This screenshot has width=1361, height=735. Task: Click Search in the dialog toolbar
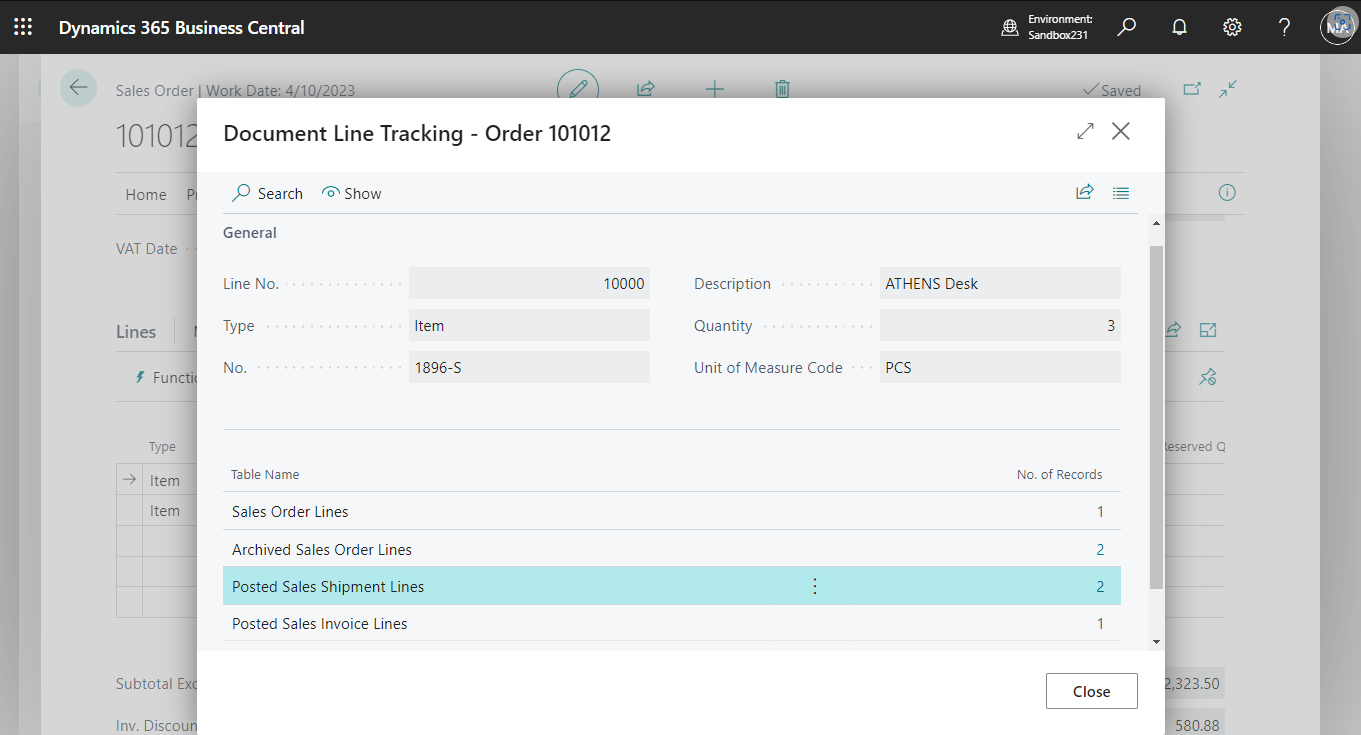pyautogui.click(x=268, y=193)
